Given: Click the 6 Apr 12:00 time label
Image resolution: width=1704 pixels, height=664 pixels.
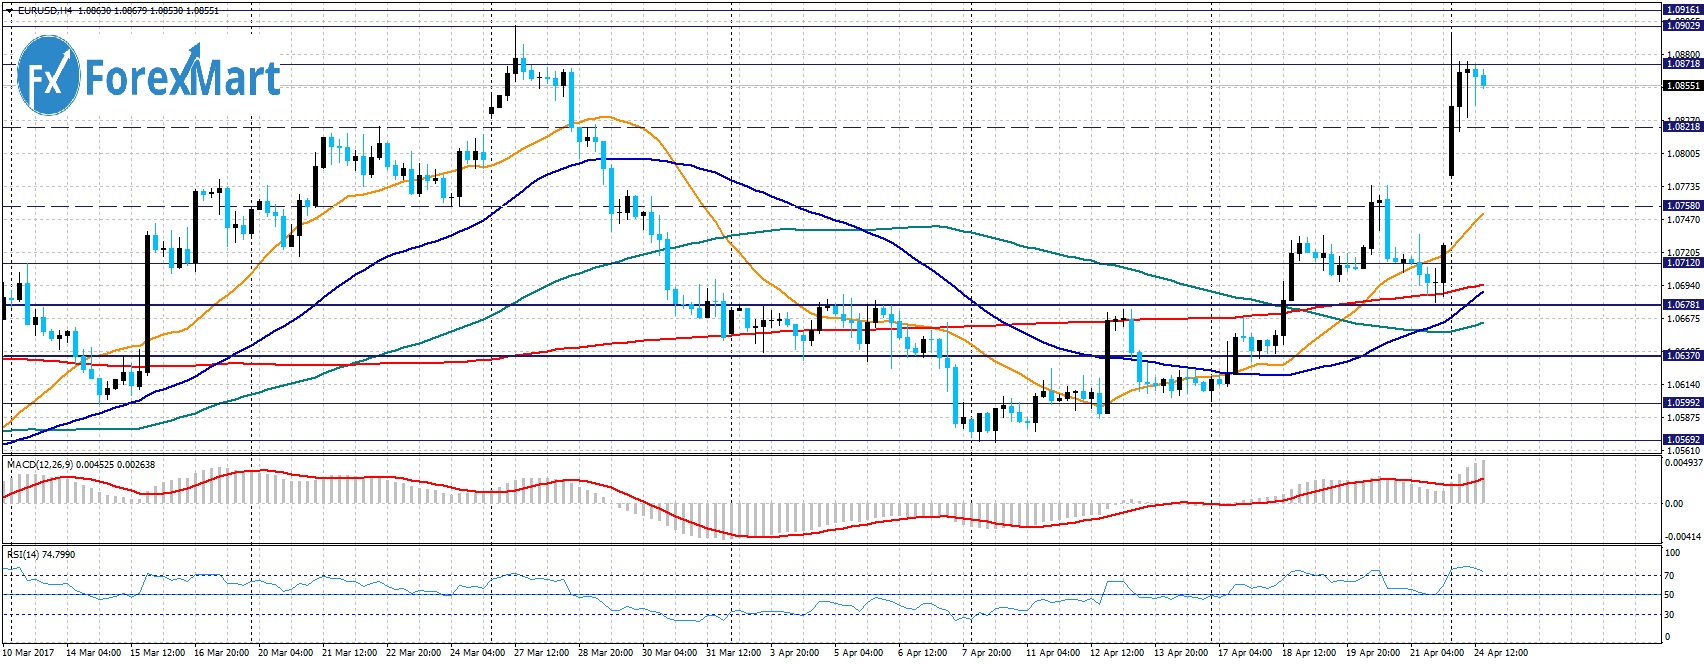Looking at the screenshot, I should tap(923, 653).
